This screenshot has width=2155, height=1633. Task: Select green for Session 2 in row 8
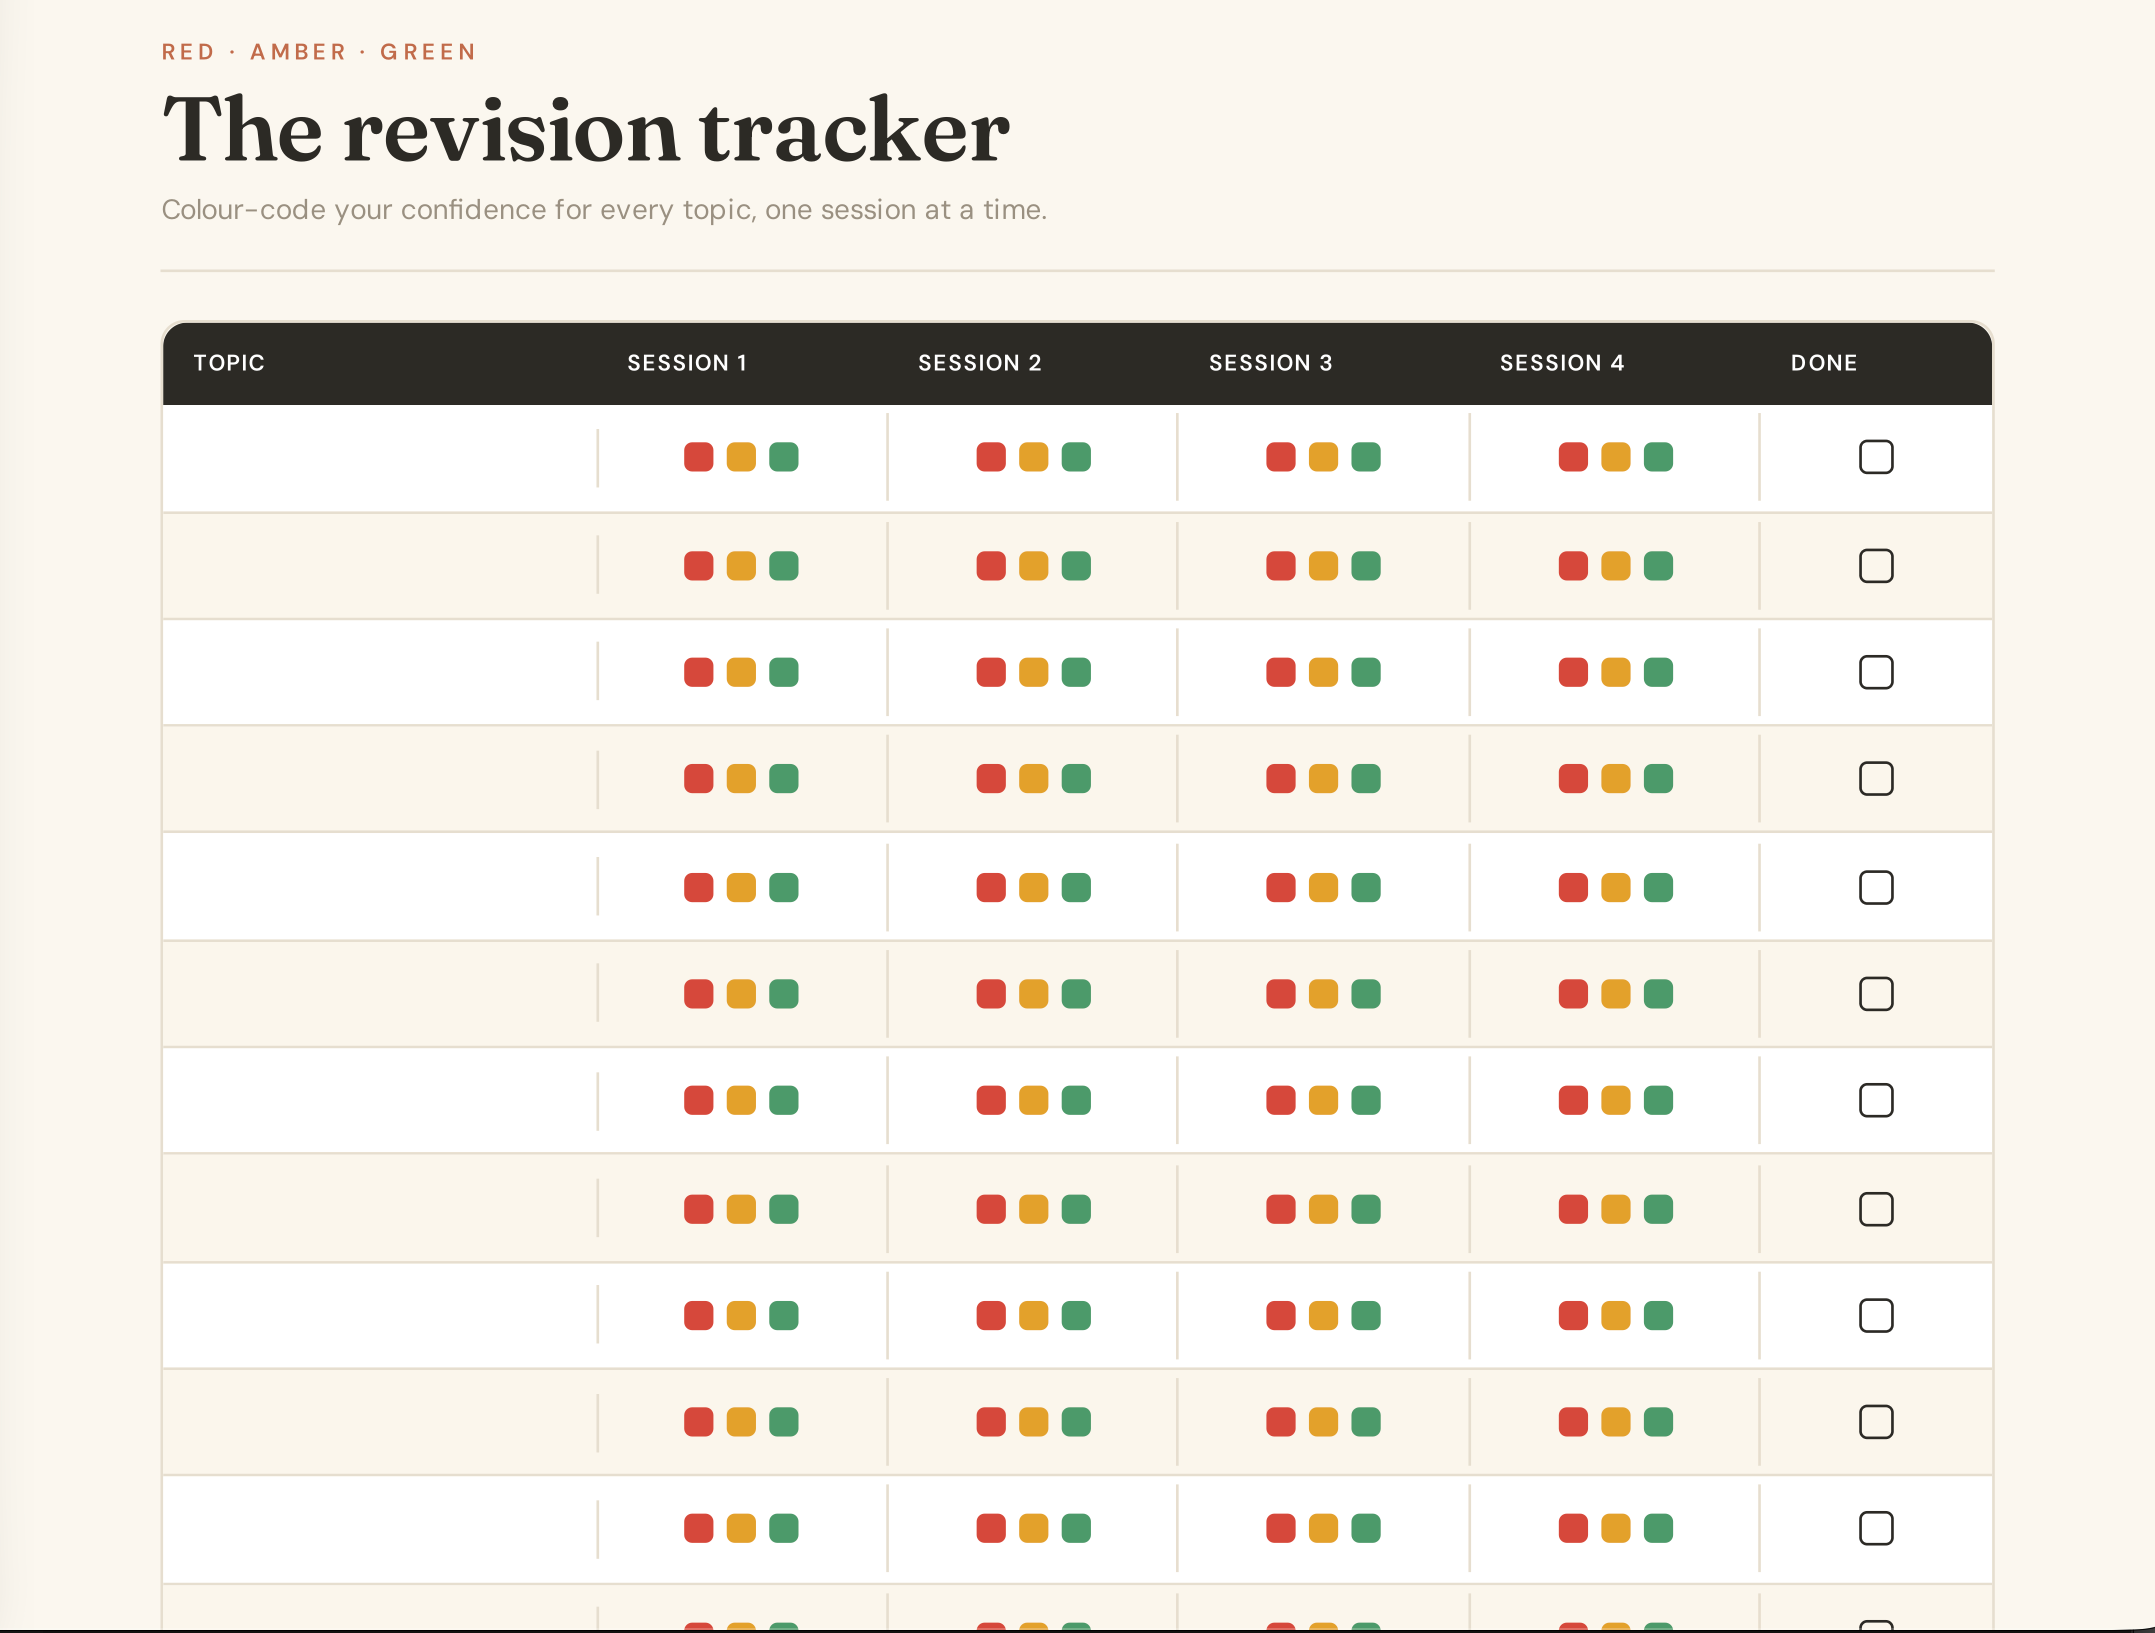pos(1076,1209)
